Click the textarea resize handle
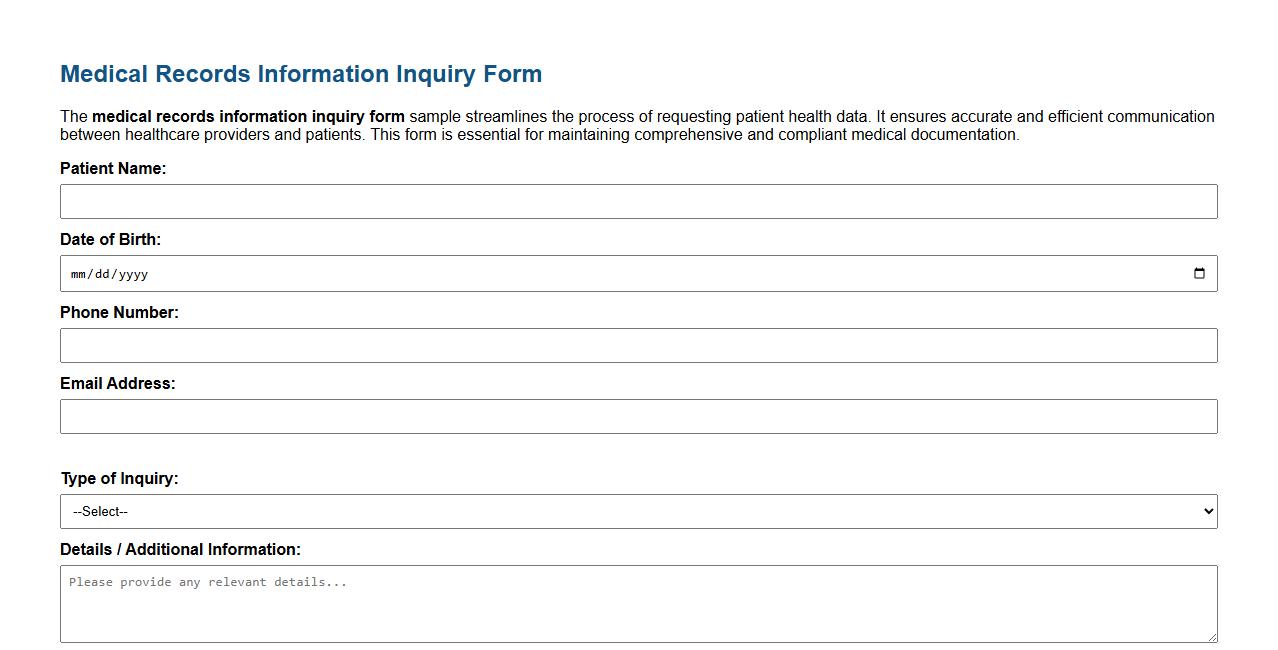This screenshot has height=650, width=1278. pos(1211,638)
